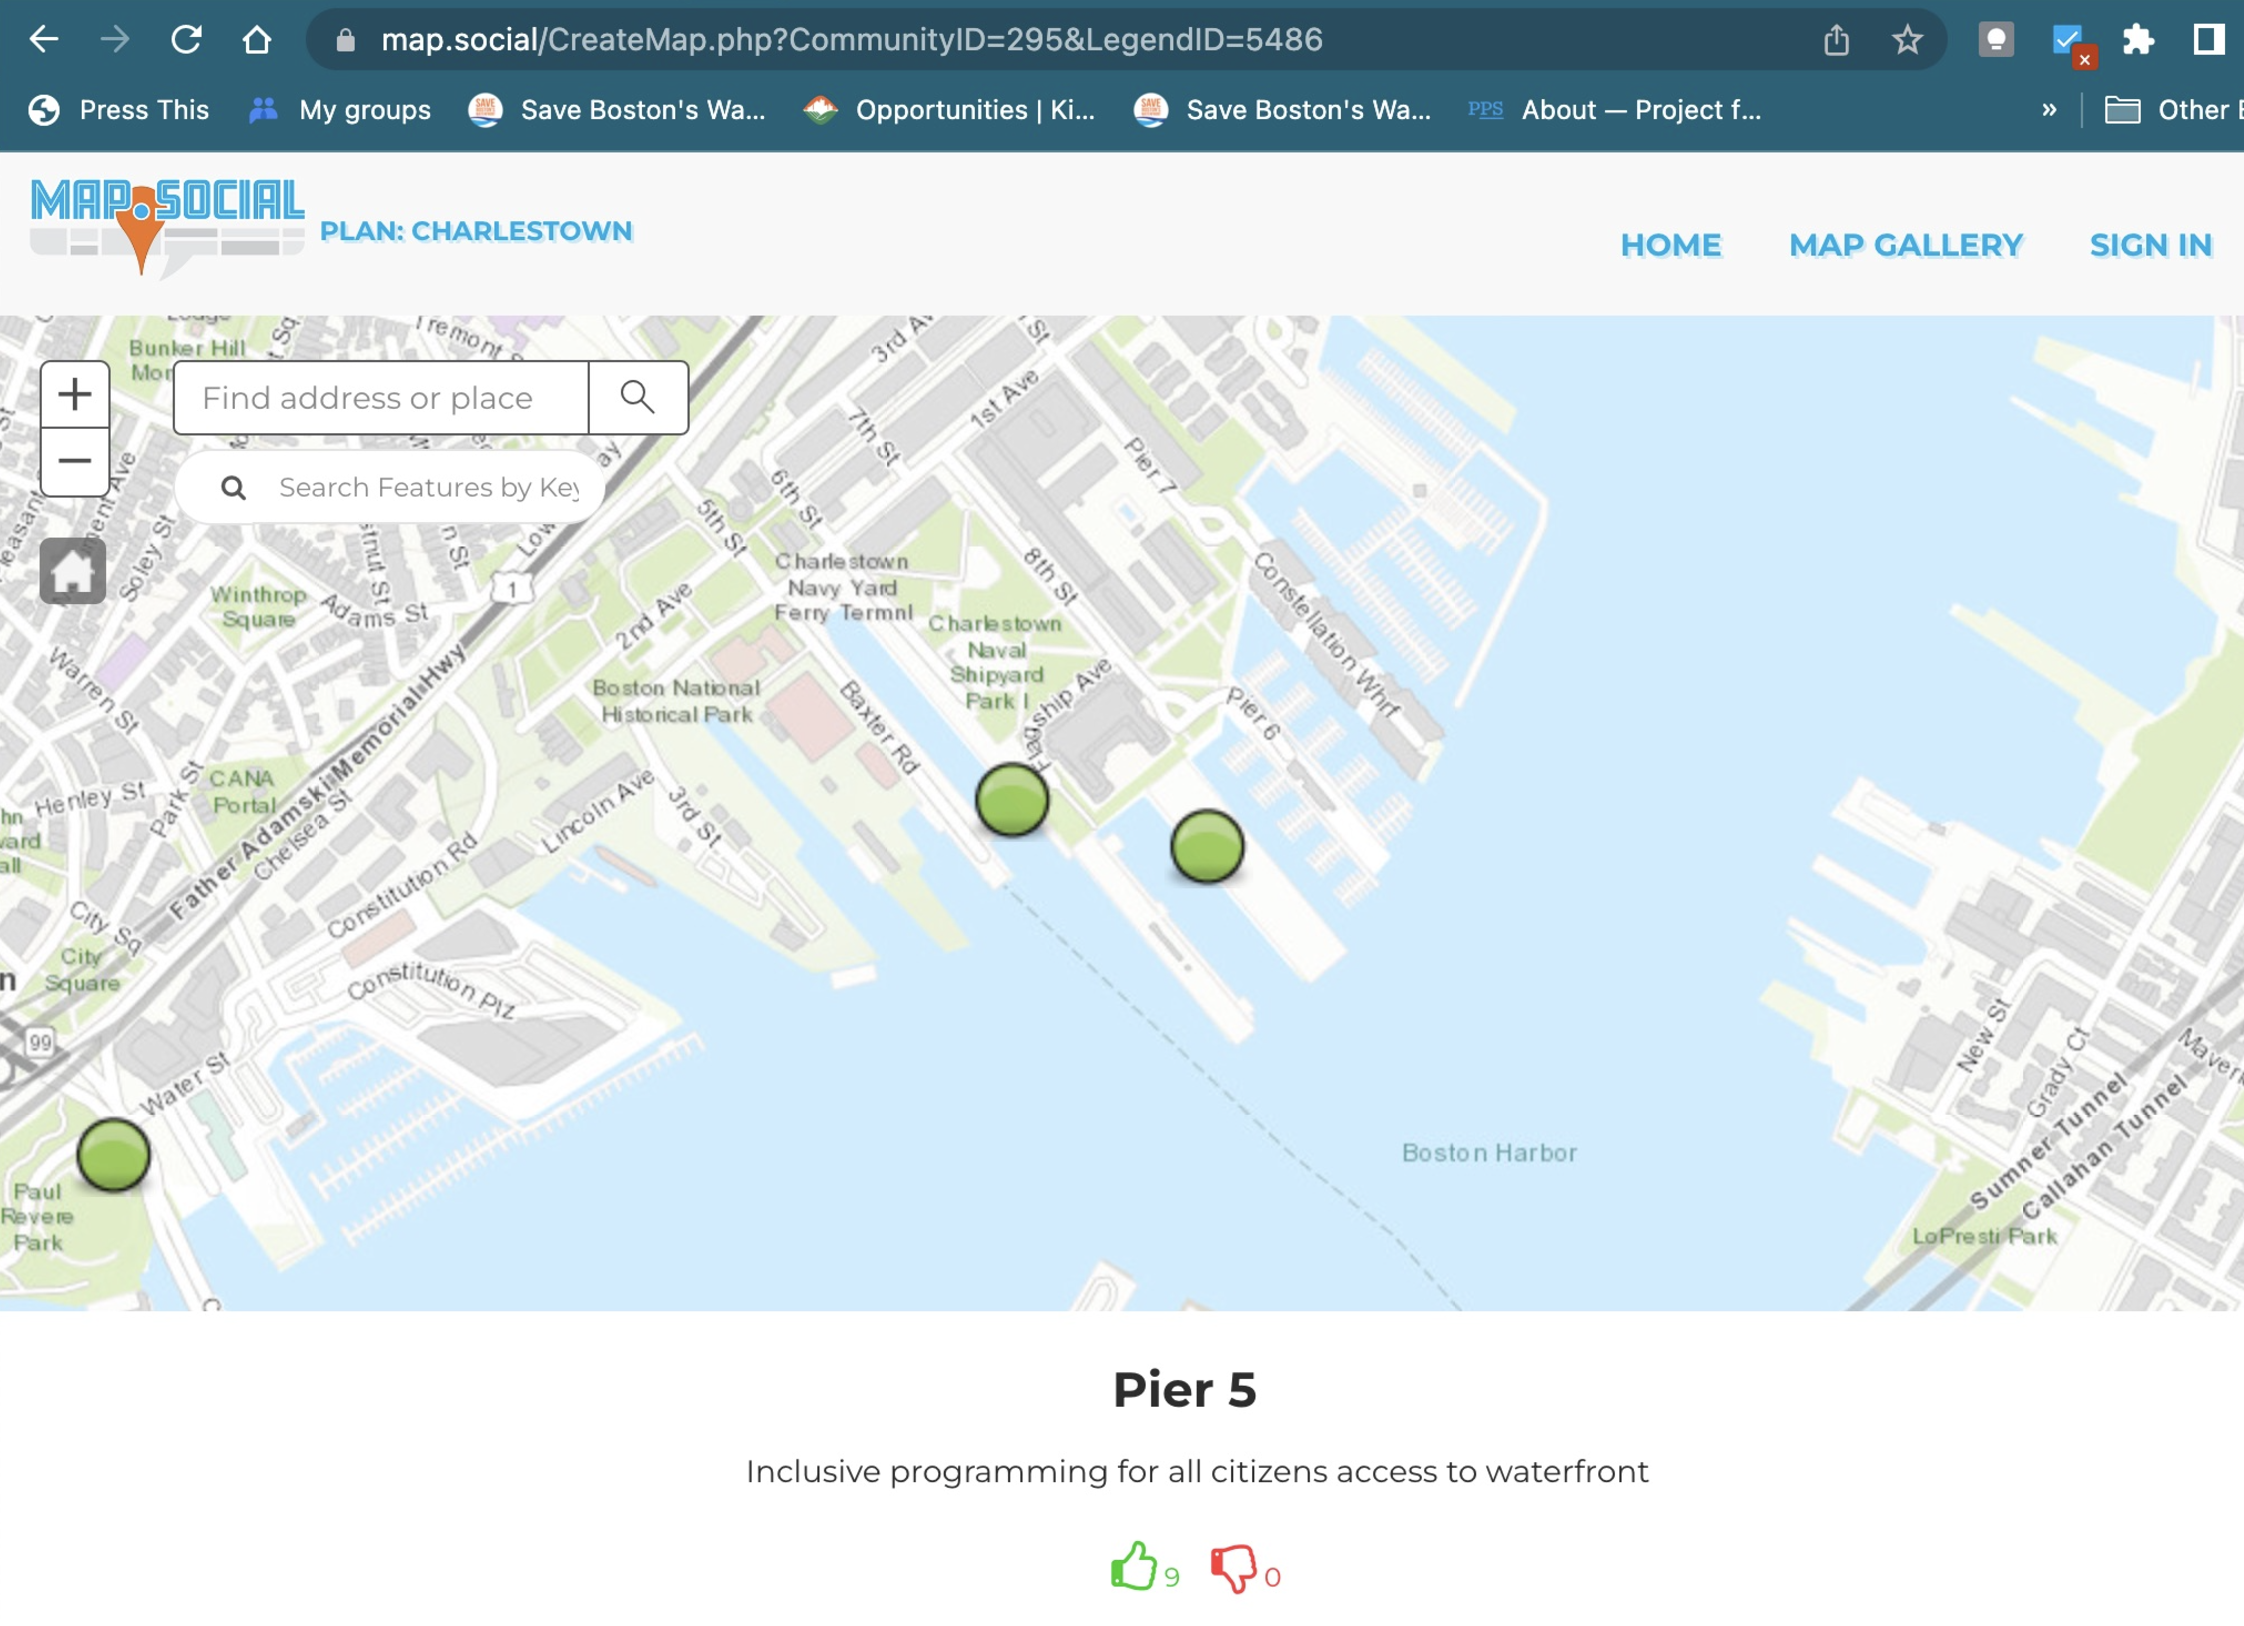Screen dimensions: 2244x1626
Task: Open the browser extensions puzzle icon
Action: pyautogui.click(x=2139, y=40)
